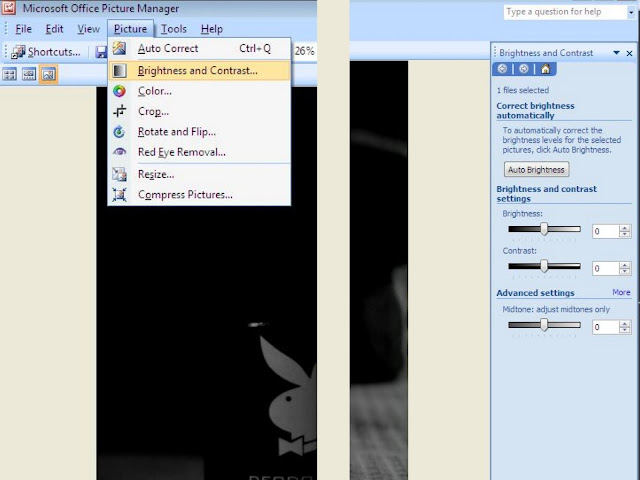
Task: Increase Contrast with the spinner up arrow
Action: coord(624,264)
